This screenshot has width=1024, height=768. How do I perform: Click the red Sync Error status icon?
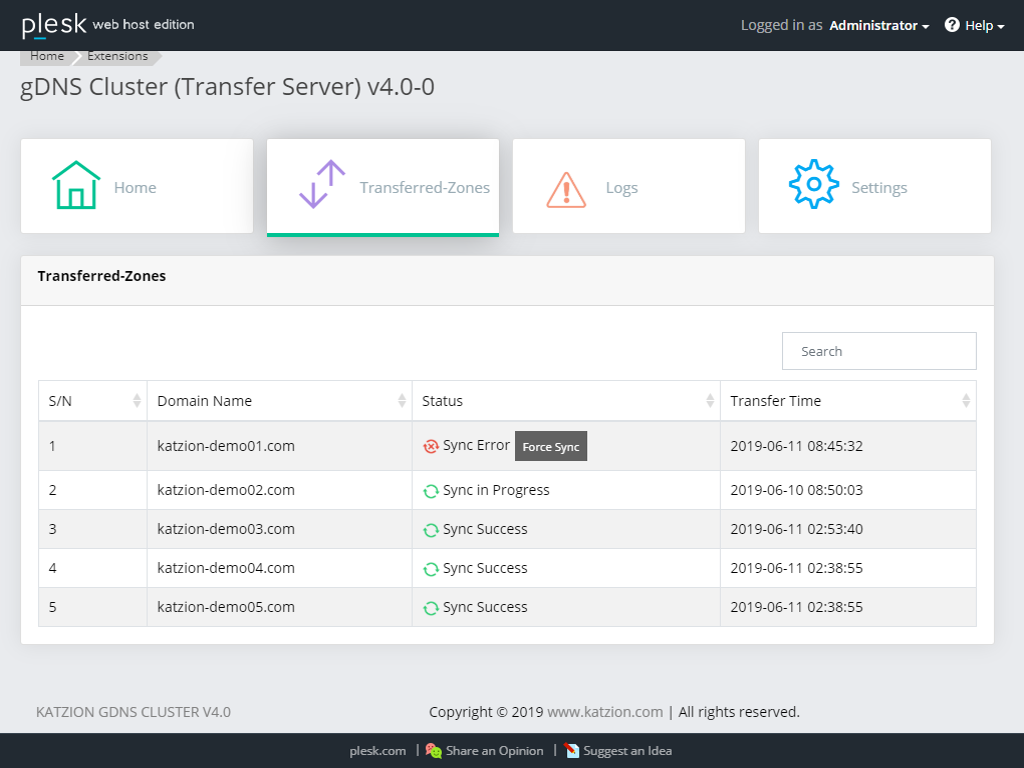pyautogui.click(x=430, y=447)
